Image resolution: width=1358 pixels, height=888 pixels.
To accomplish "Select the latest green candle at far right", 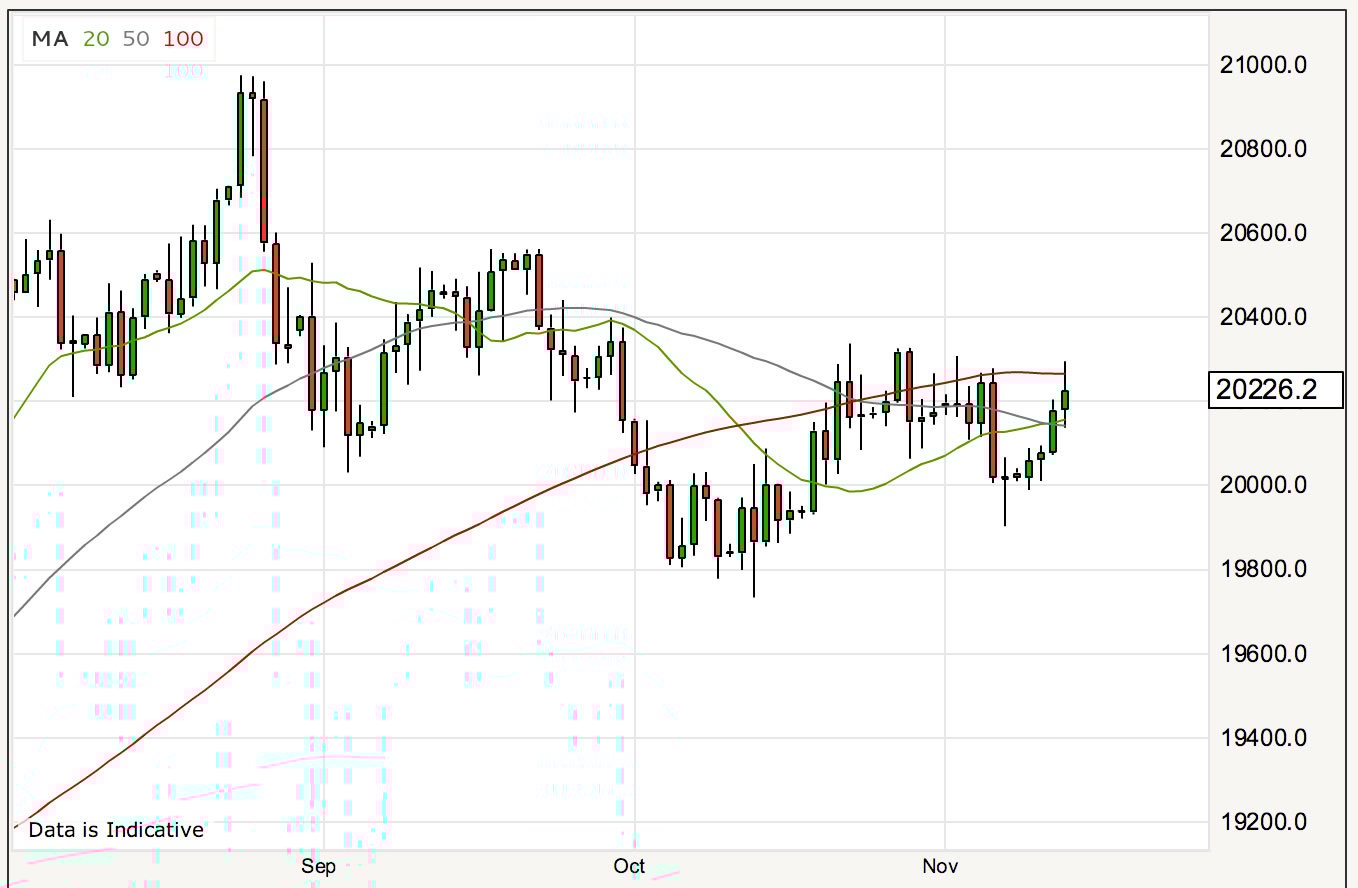I will click(x=1065, y=399).
